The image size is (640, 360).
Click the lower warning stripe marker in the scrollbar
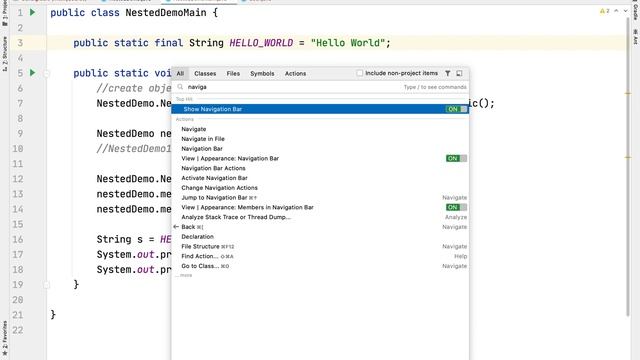pos(628,157)
